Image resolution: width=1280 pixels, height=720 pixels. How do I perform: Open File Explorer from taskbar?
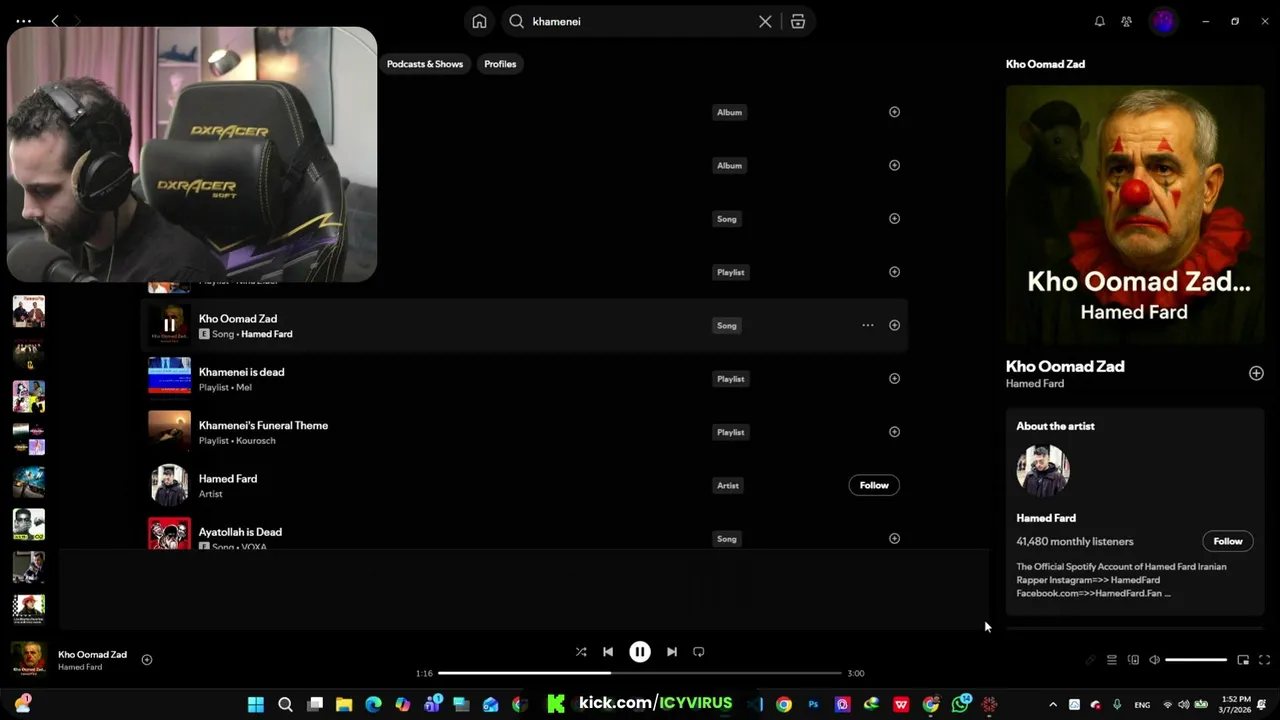tap(344, 704)
